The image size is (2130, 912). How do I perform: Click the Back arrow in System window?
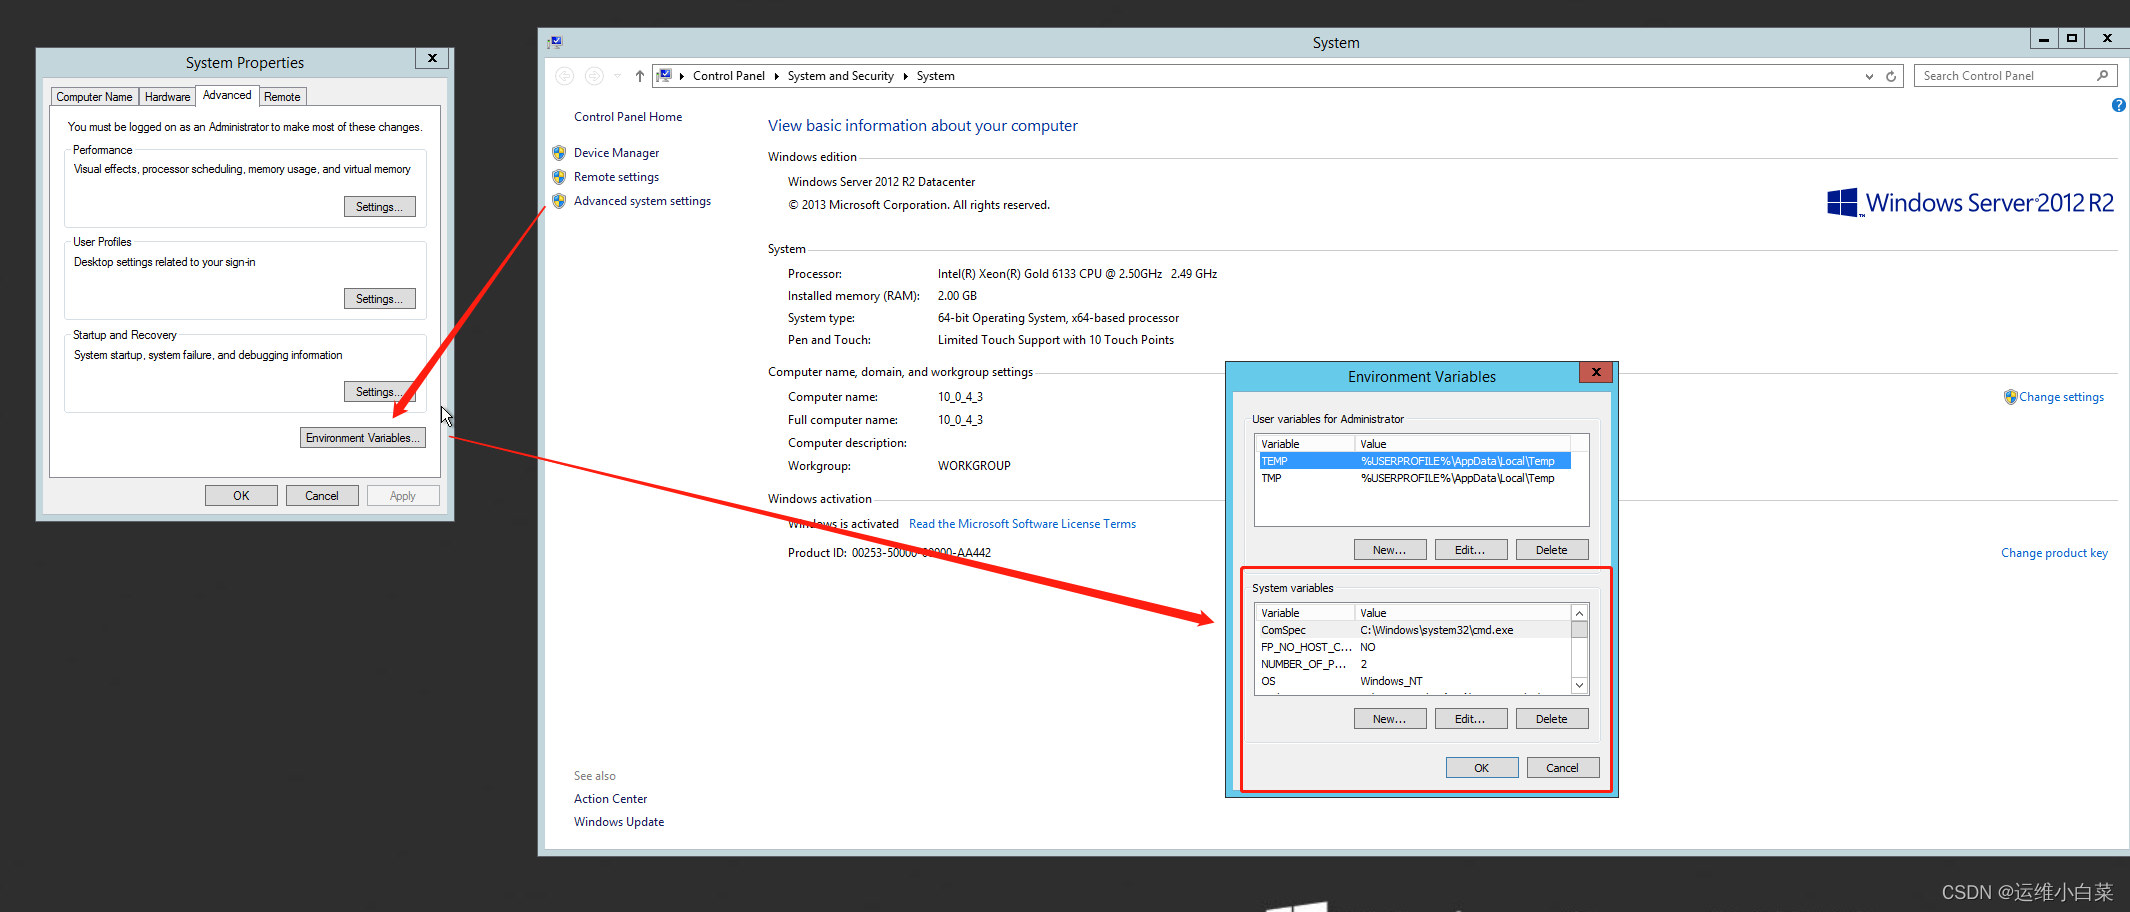coord(564,76)
